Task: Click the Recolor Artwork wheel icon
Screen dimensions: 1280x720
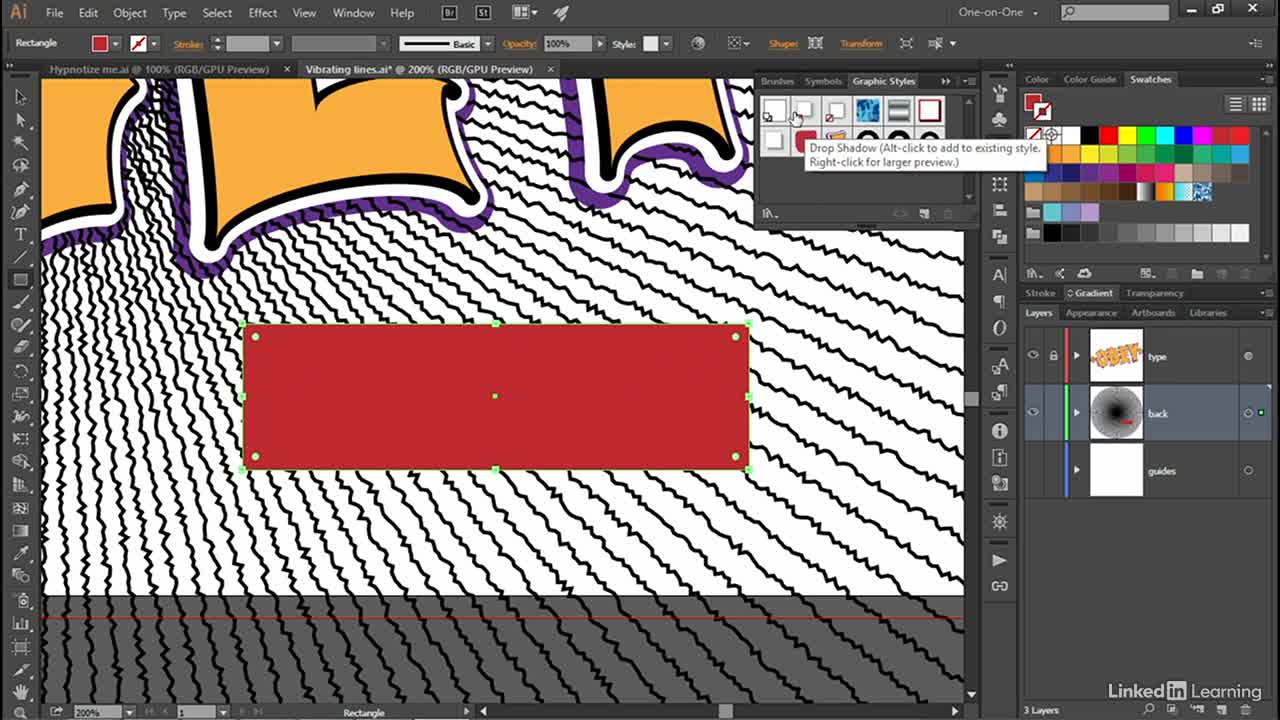Action: (698, 43)
